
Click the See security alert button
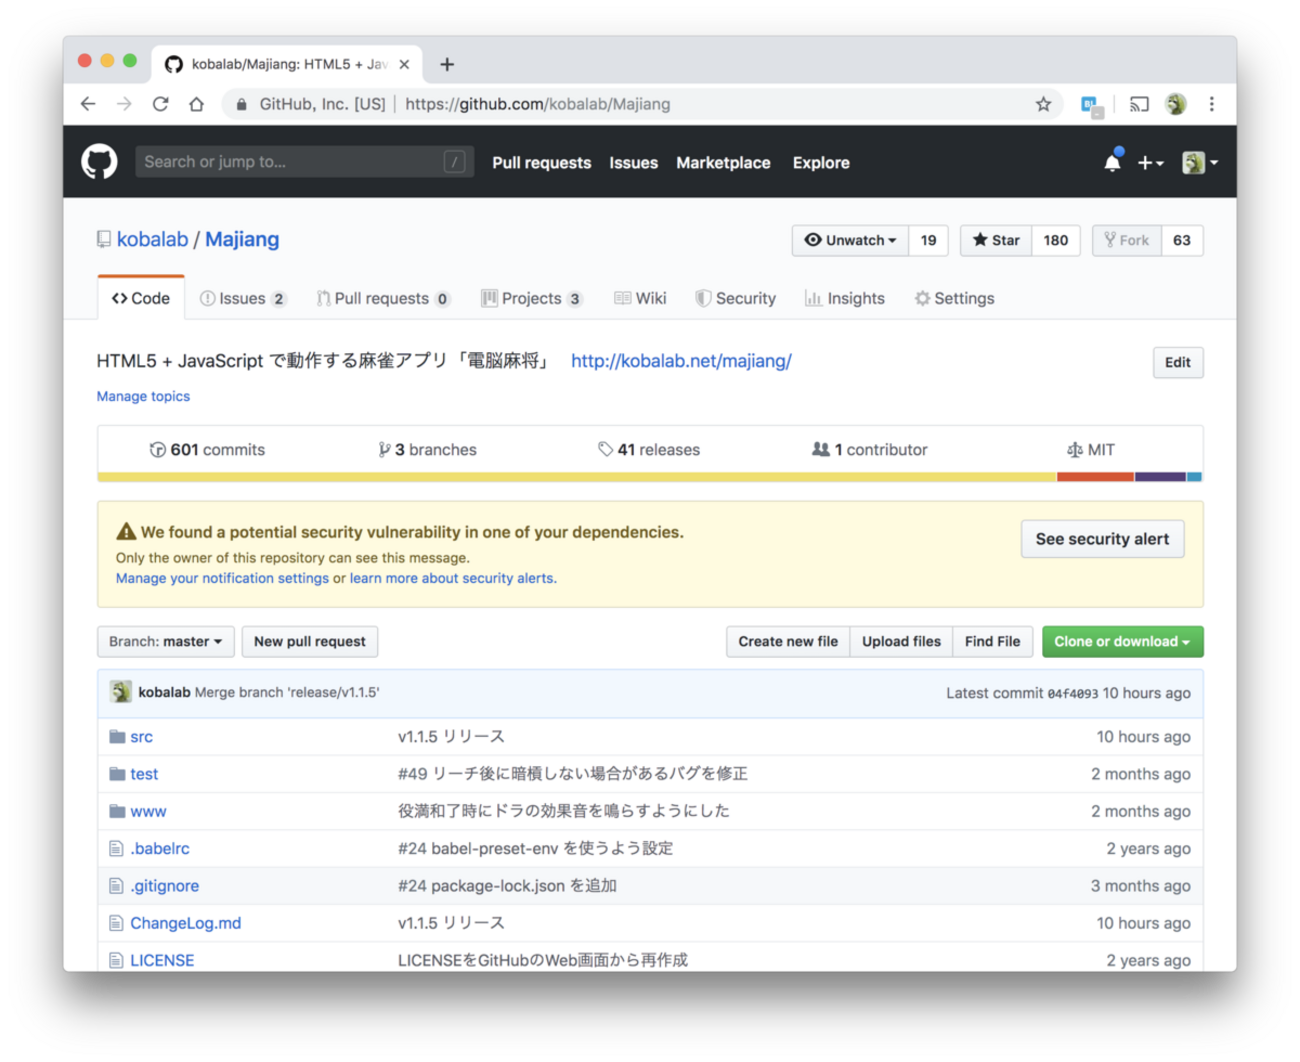[1102, 539]
